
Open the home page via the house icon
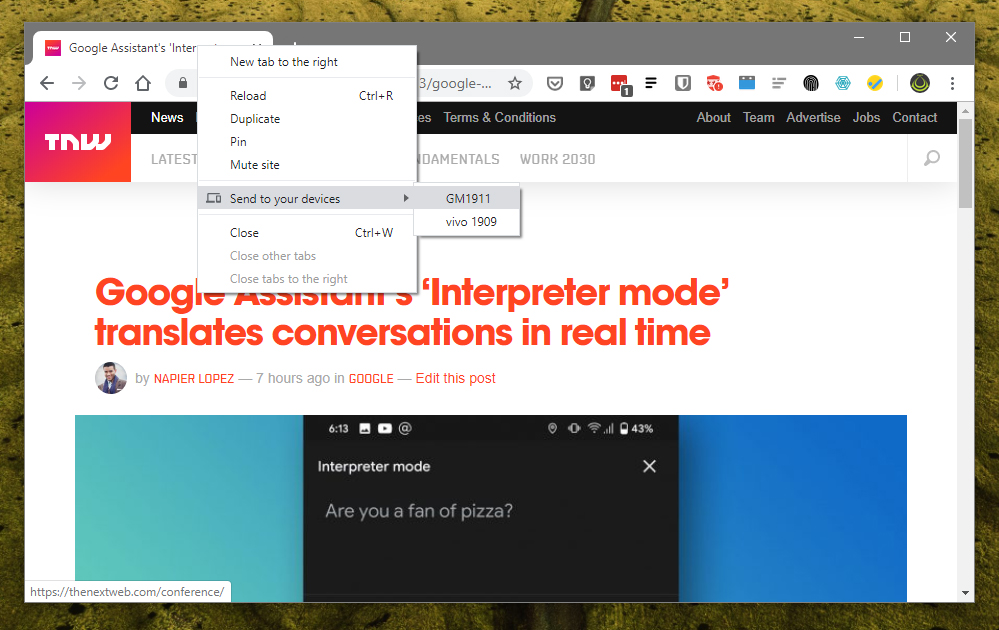pos(143,83)
